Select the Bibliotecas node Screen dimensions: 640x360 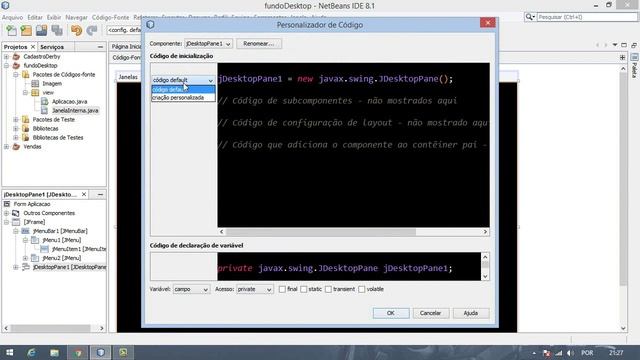(45, 129)
